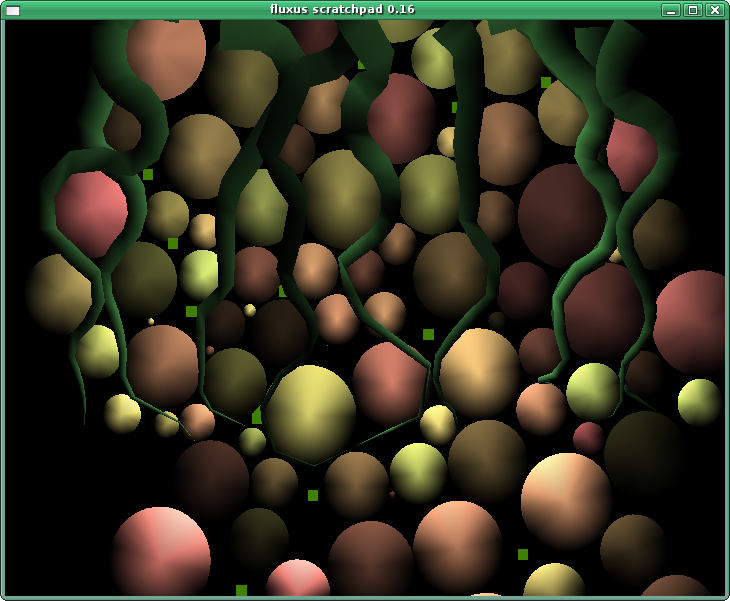730x601 pixels.
Task: Click the "fluxus scratchpad 0.16" title text
Action: tap(342, 9)
